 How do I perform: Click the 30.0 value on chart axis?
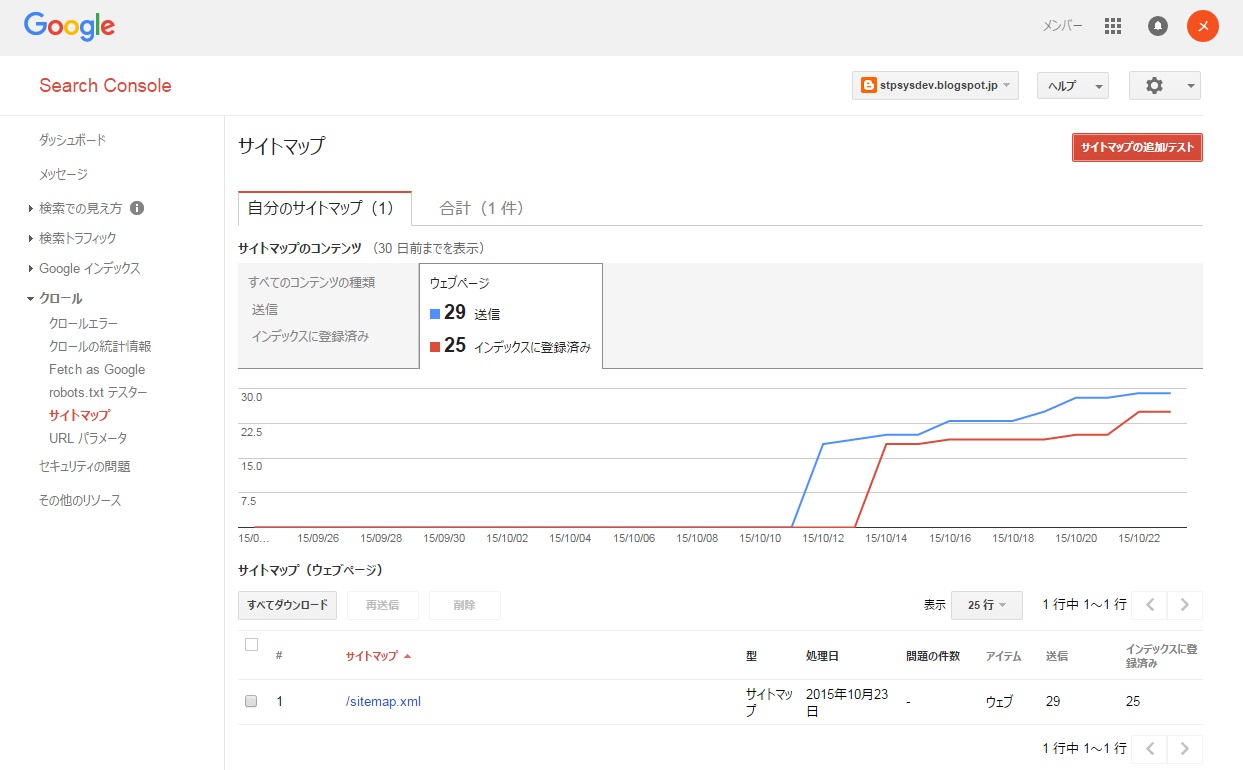[x=251, y=397]
